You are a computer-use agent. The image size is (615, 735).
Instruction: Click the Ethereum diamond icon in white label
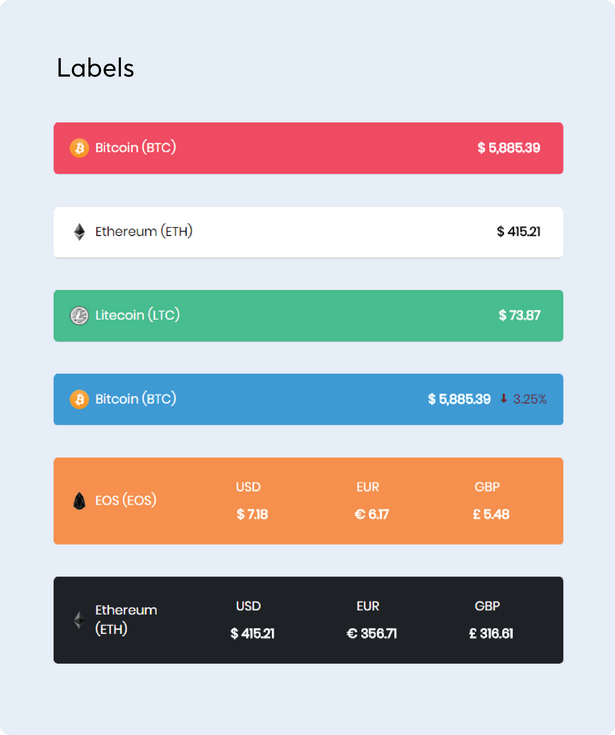[x=80, y=232]
